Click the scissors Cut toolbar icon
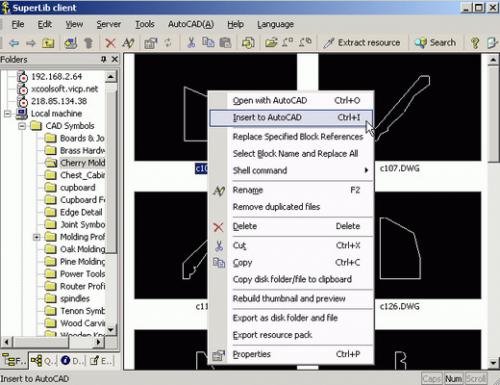The image size is (500, 385). 191,43
